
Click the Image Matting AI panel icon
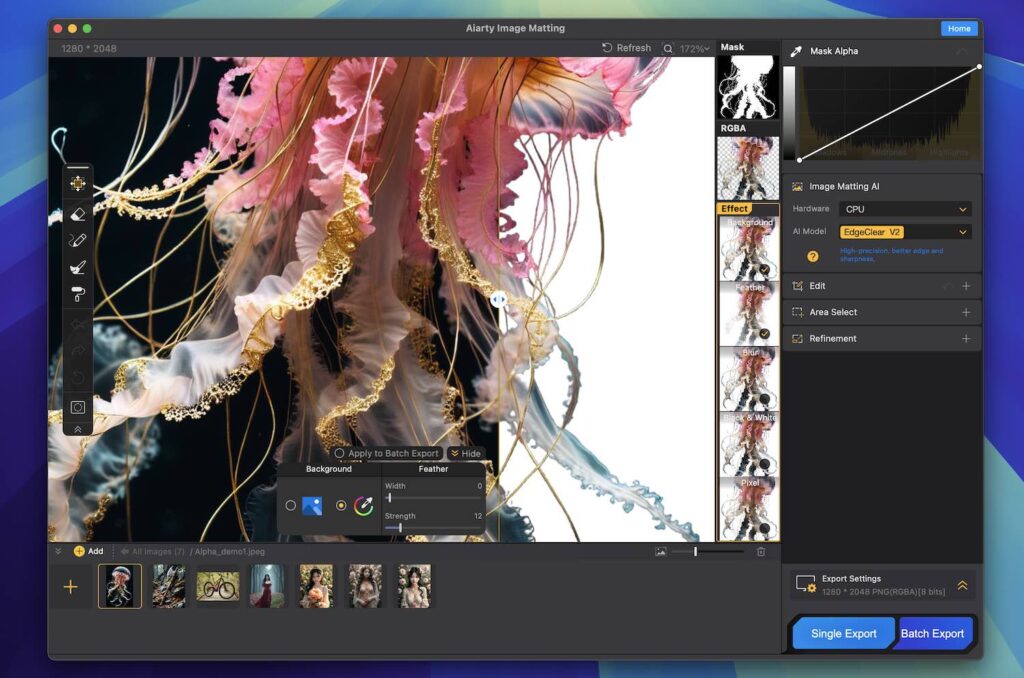(797, 187)
